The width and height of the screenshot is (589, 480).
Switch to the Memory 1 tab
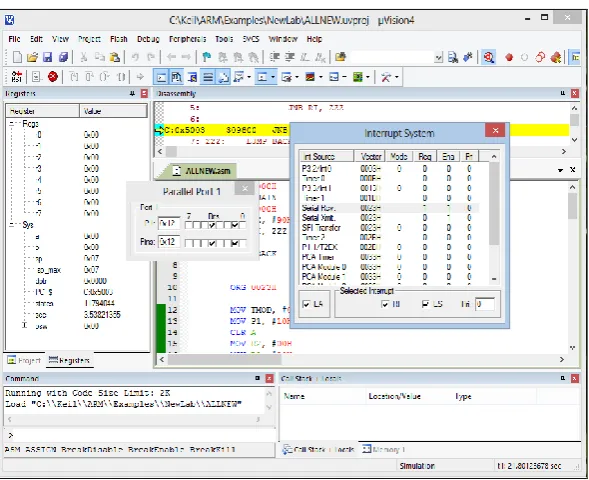[x=384, y=449]
